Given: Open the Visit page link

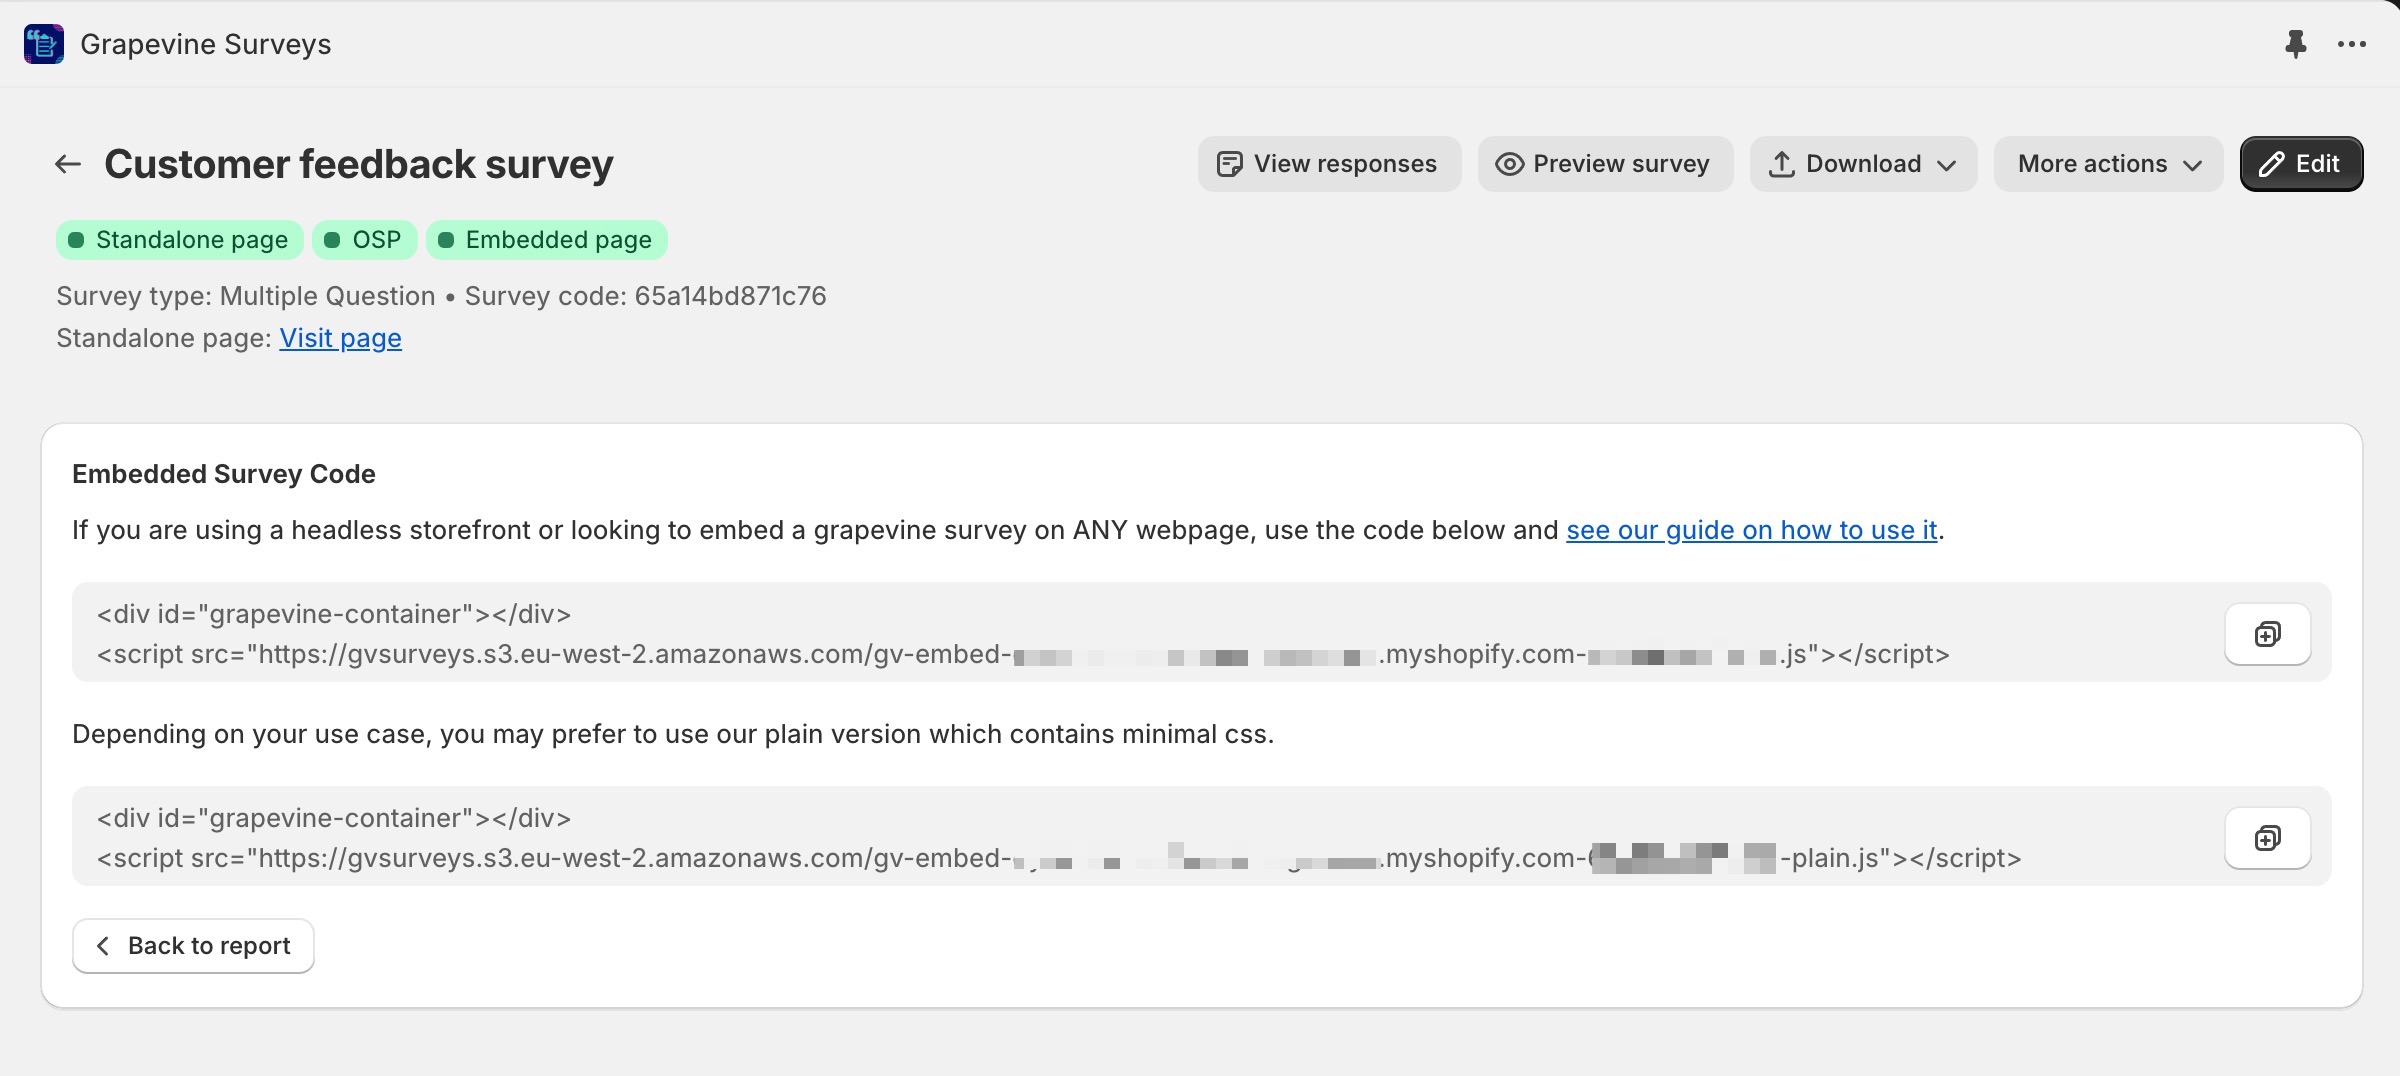Looking at the screenshot, I should point(340,338).
